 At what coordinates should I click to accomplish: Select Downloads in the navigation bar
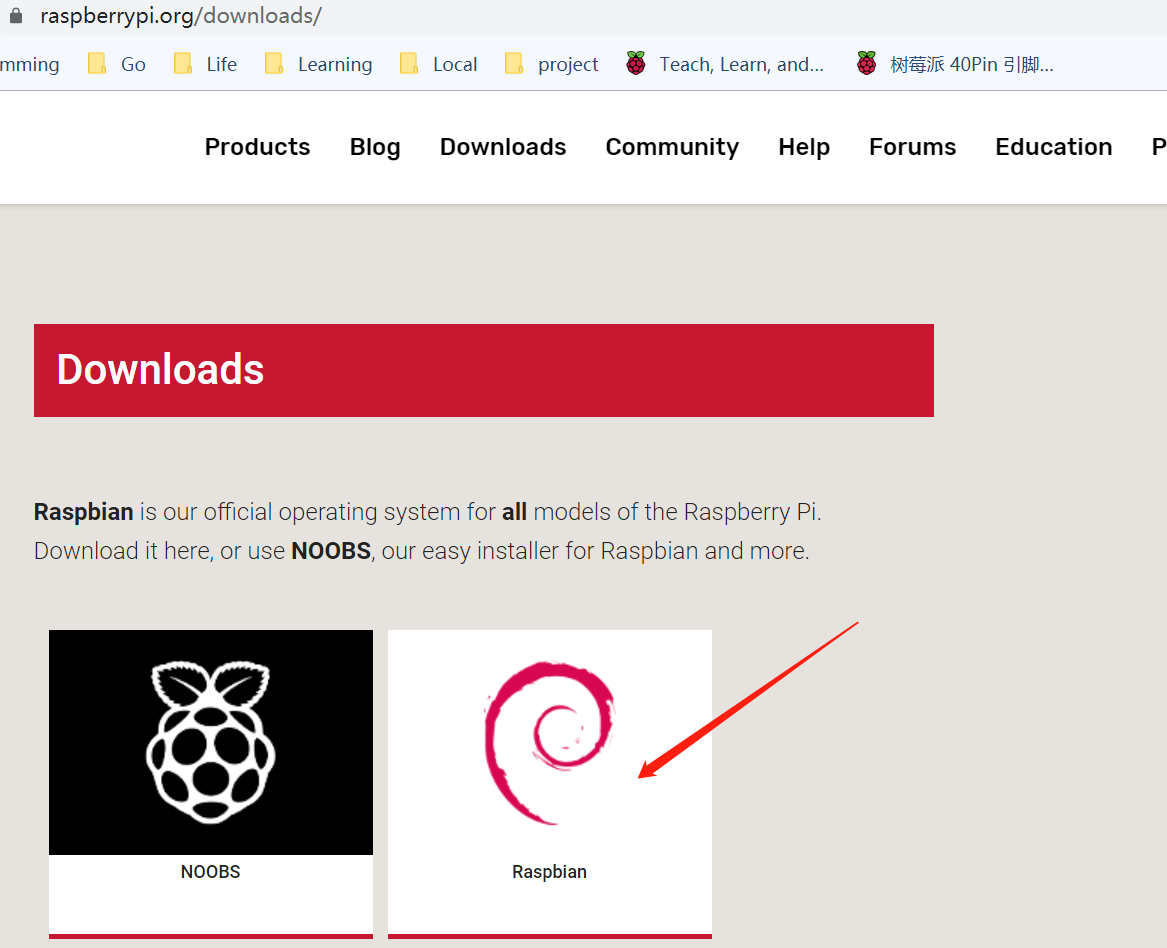(x=503, y=147)
